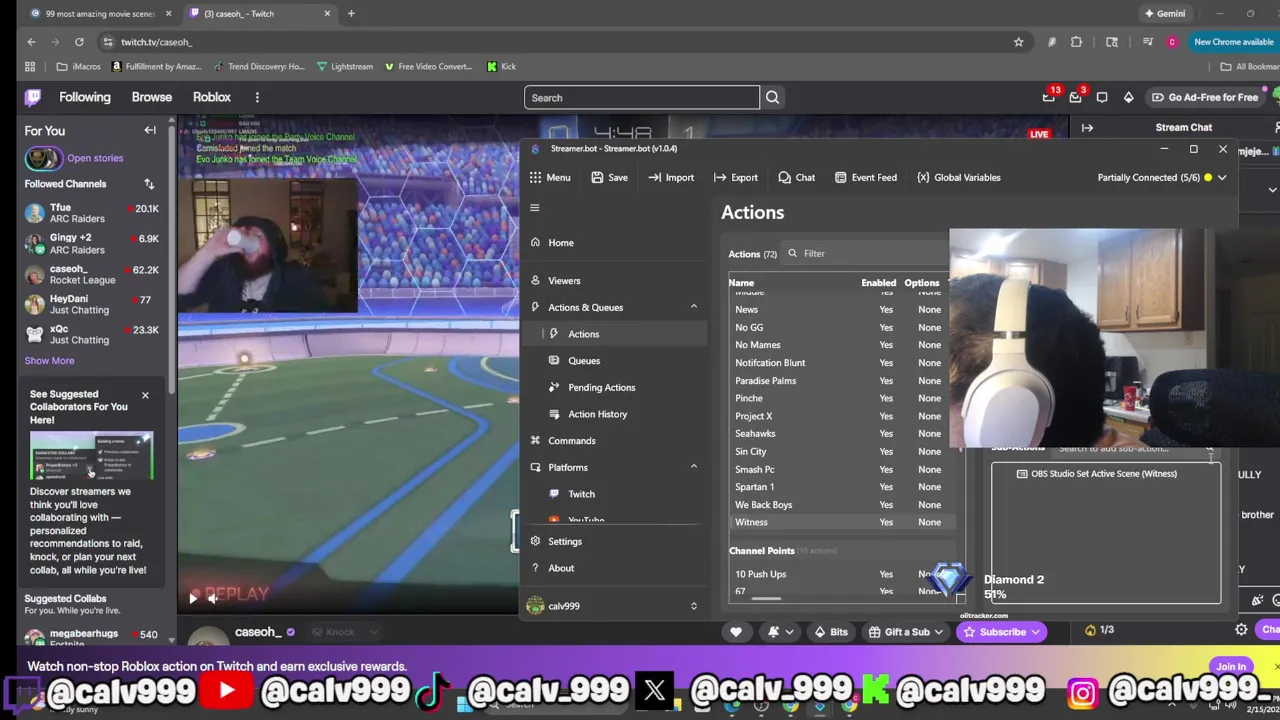Click the heart follow button
Screen dimensions: 1280x720
tap(736, 631)
